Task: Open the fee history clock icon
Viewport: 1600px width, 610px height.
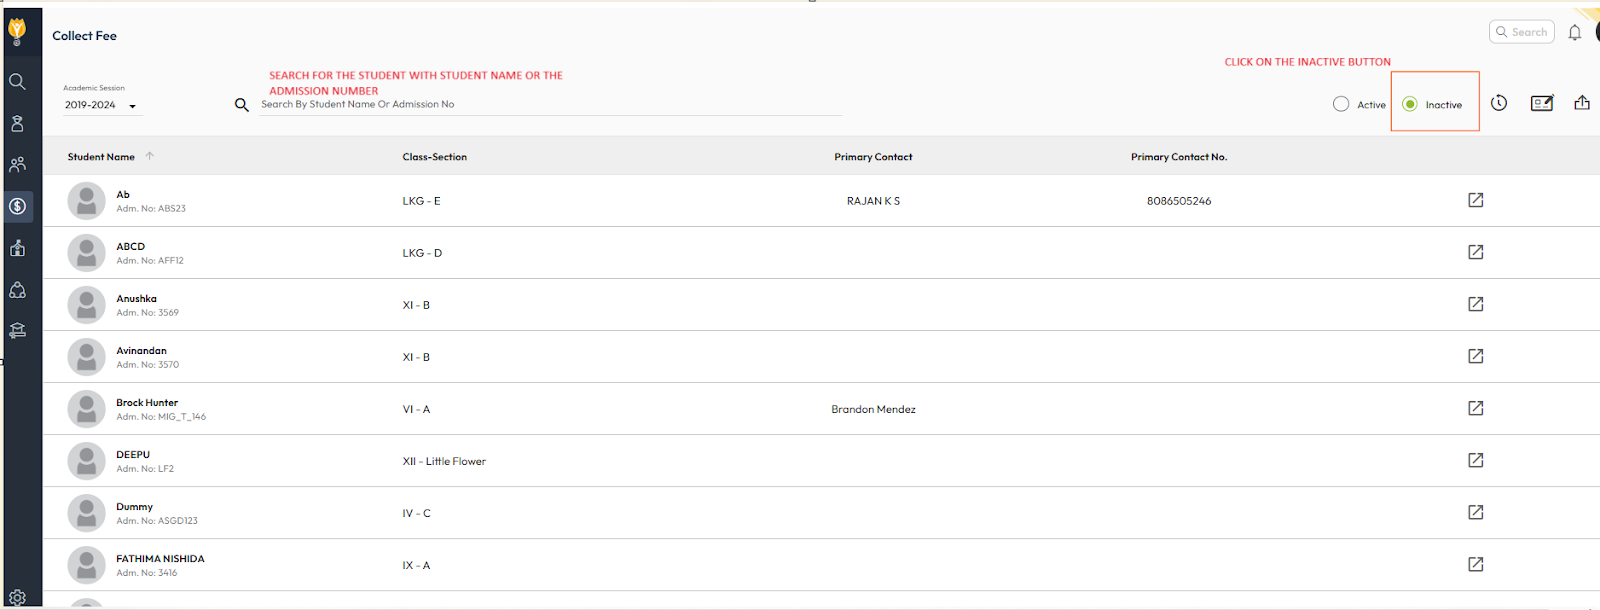Action: 1499,103
